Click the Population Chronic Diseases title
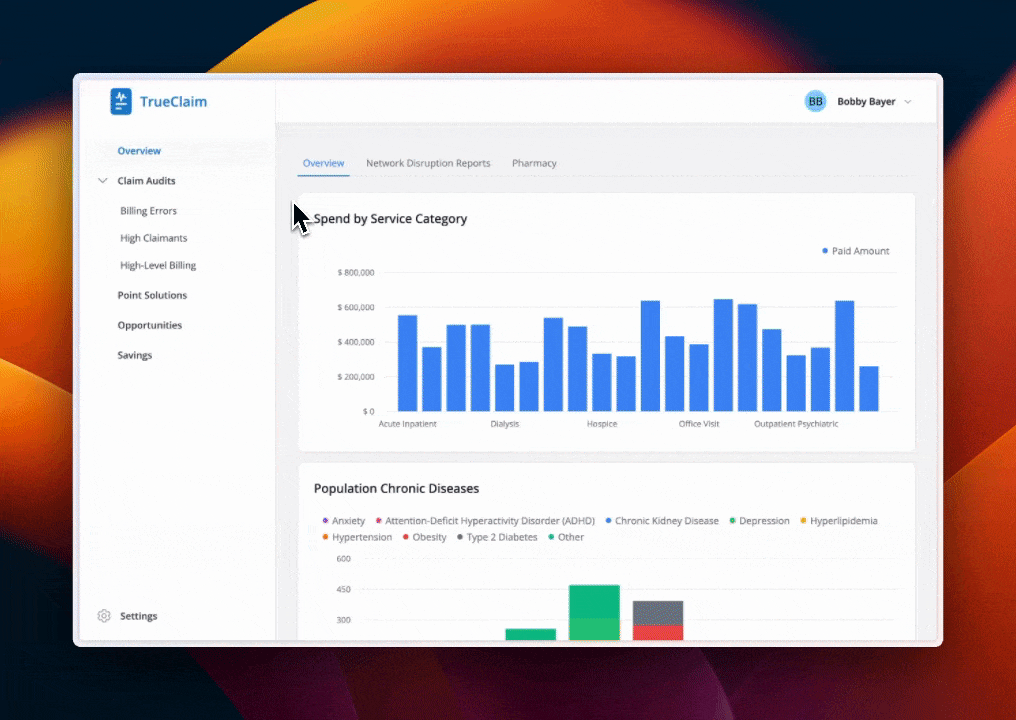This screenshot has height=720, width=1016. [396, 489]
